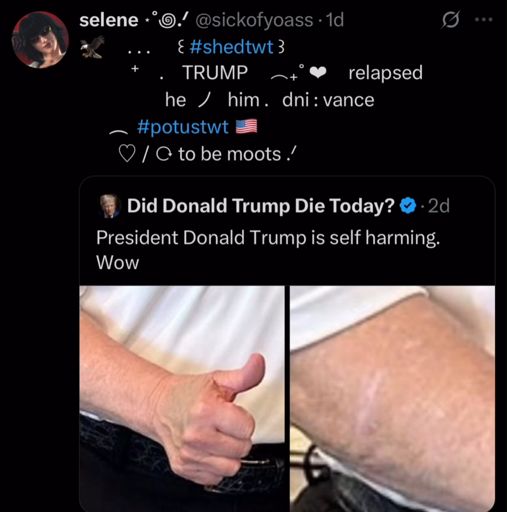Image resolution: width=507 pixels, height=512 pixels.
Task: Click the retweet arrow symbol in the text
Action: tap(164, 154)
